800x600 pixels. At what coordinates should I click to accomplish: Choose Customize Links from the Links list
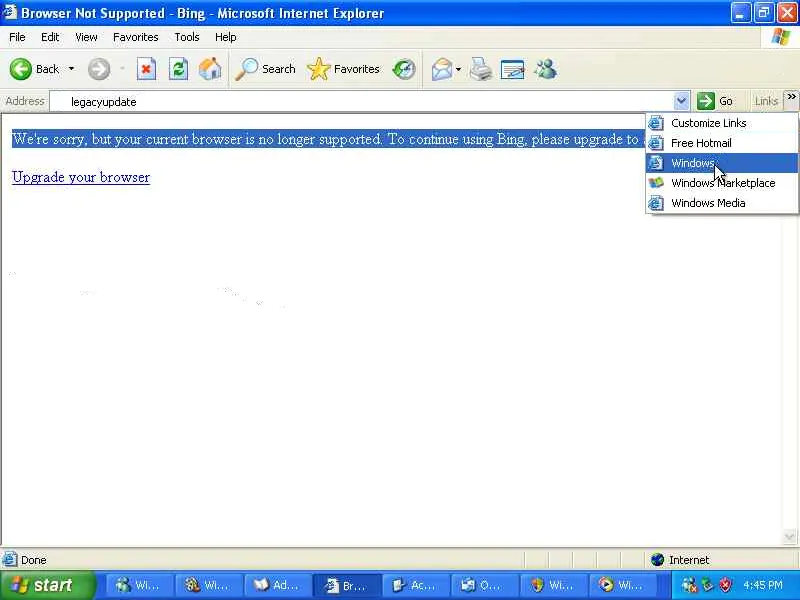721,123
